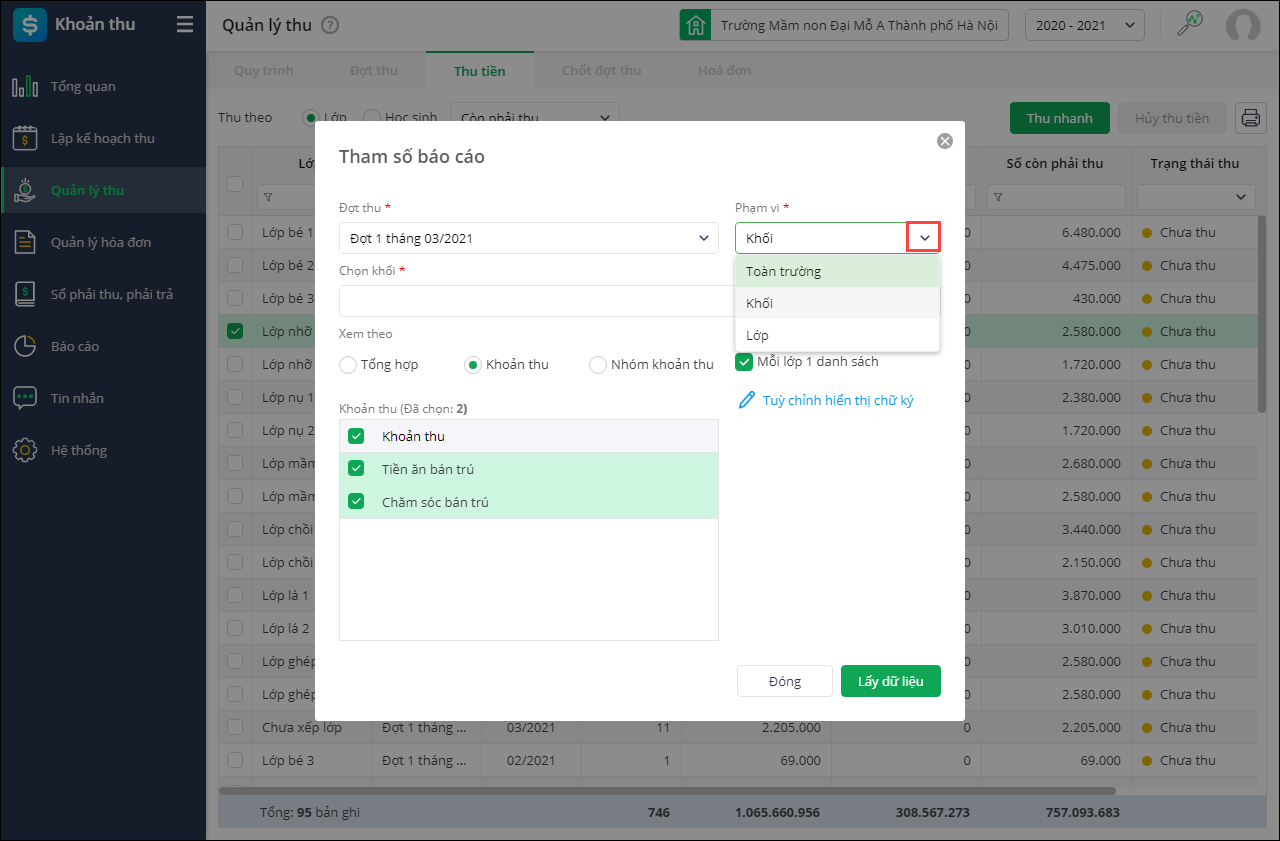Select the Nhóm khoản thu radio option

point(598,365)
